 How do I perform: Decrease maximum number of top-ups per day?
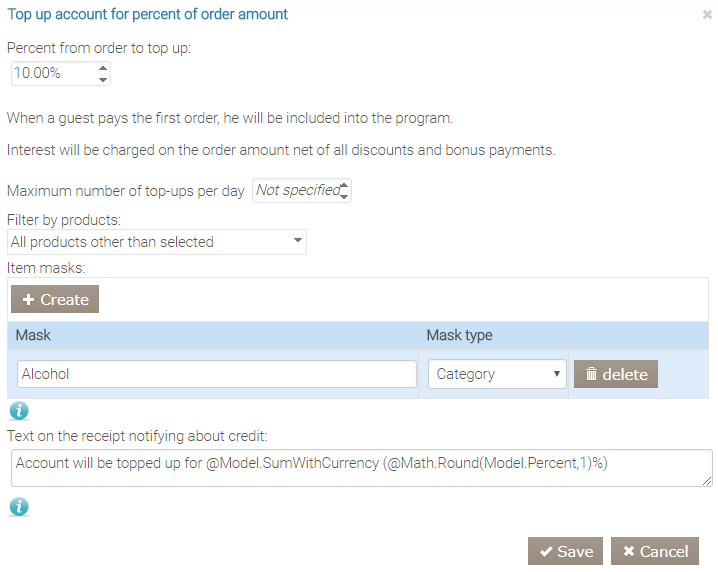tap(344, 196)
